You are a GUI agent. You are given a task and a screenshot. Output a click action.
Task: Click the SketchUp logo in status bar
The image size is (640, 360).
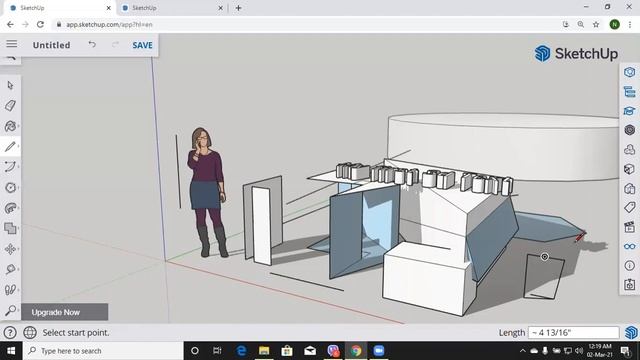tap(631, 333)
